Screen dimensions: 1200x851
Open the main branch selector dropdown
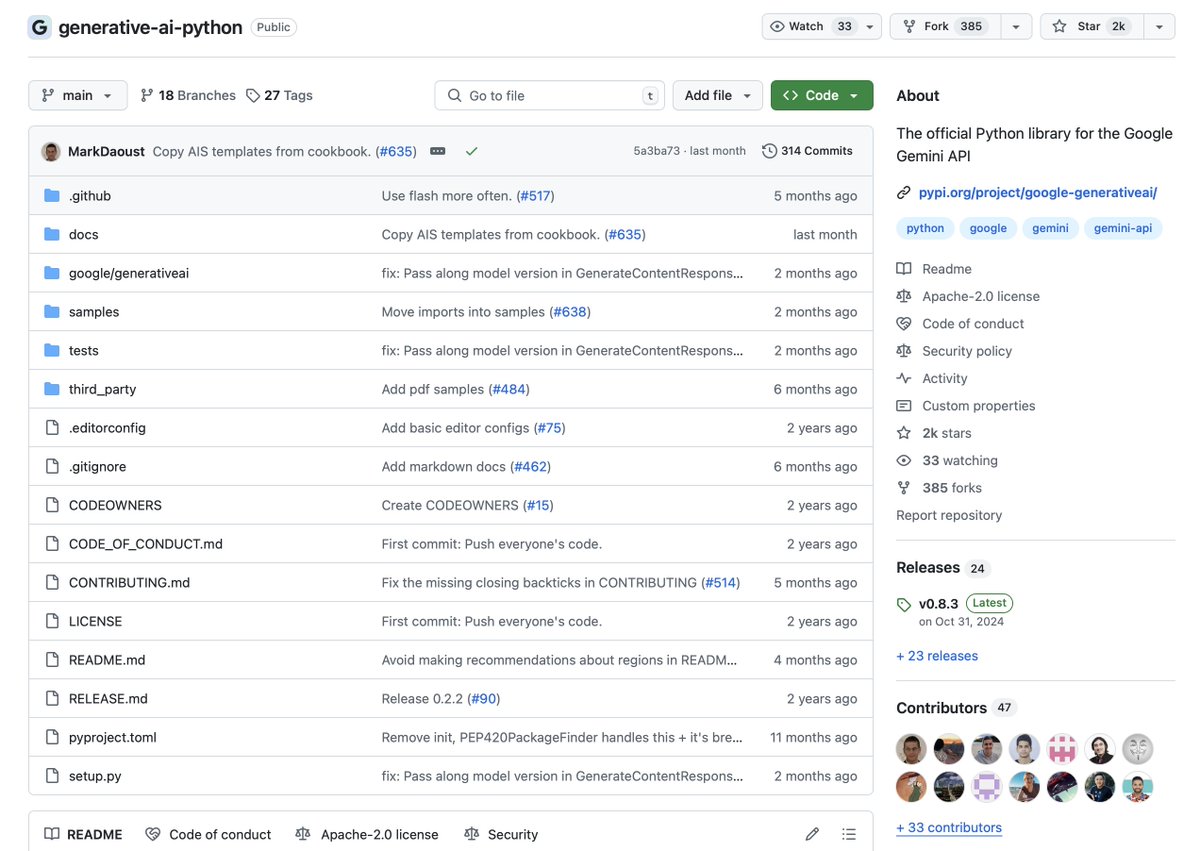pos(78,95)
